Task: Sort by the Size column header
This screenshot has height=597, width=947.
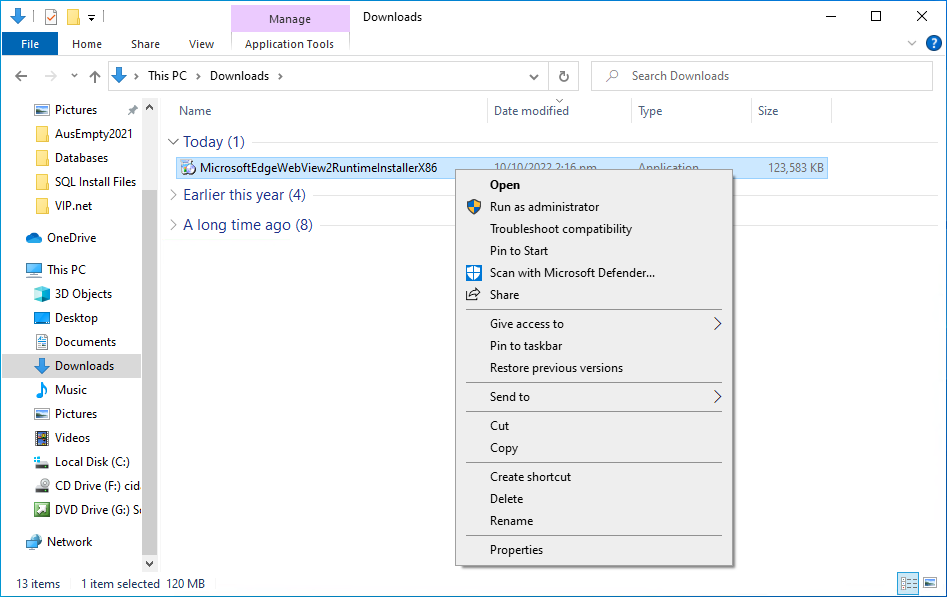Action: tap(768, 111)
